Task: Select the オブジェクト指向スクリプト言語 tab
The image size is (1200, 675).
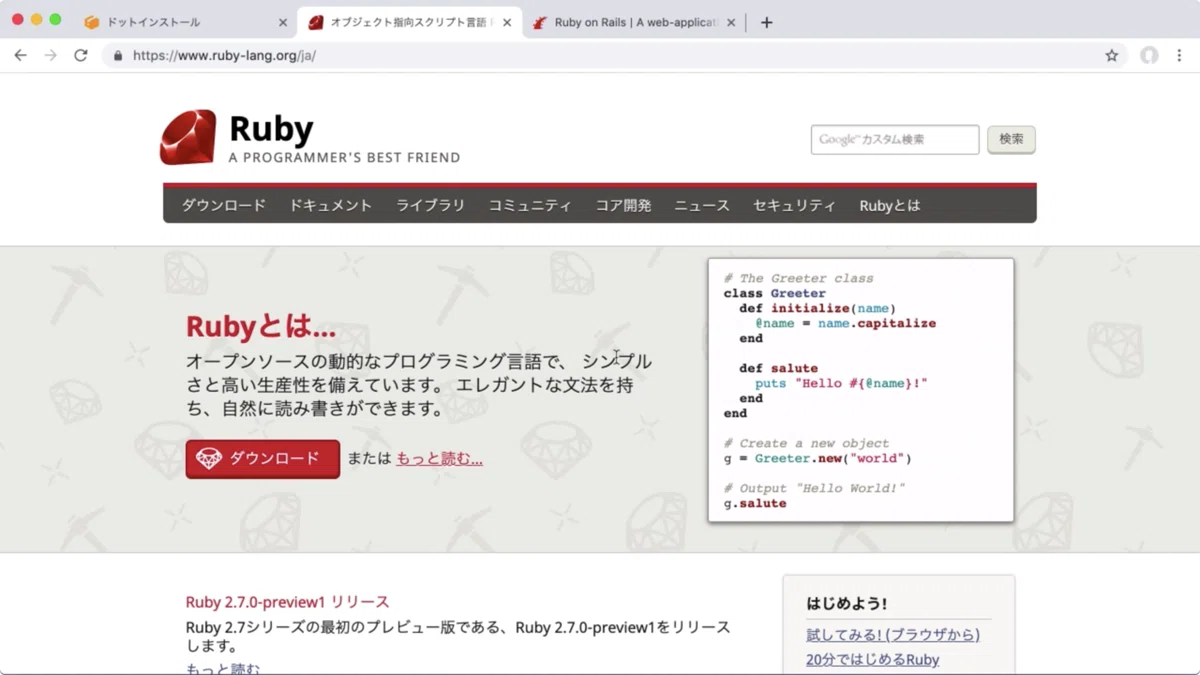Action: 410,22
